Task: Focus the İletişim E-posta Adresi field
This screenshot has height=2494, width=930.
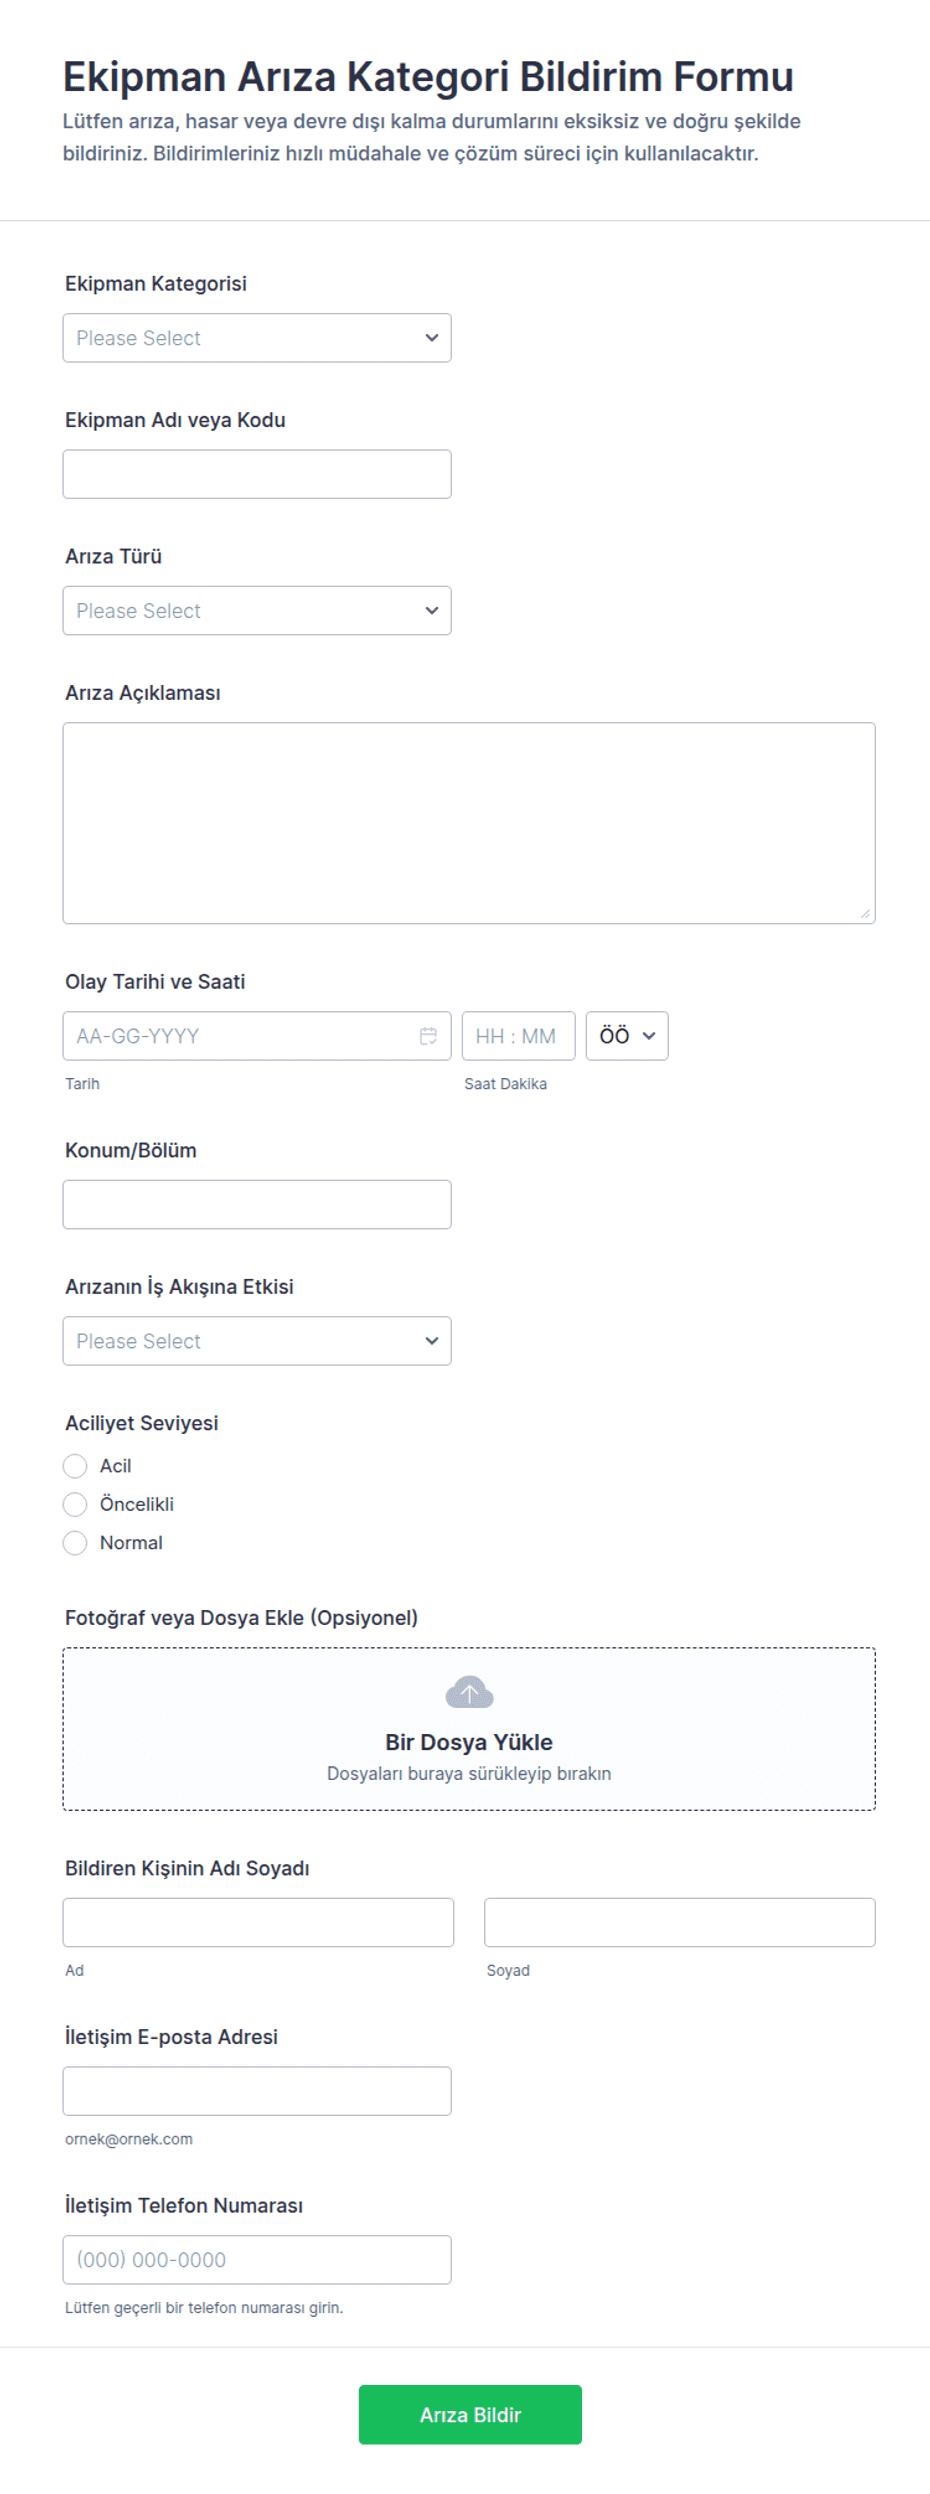Action: [257, 2091]
